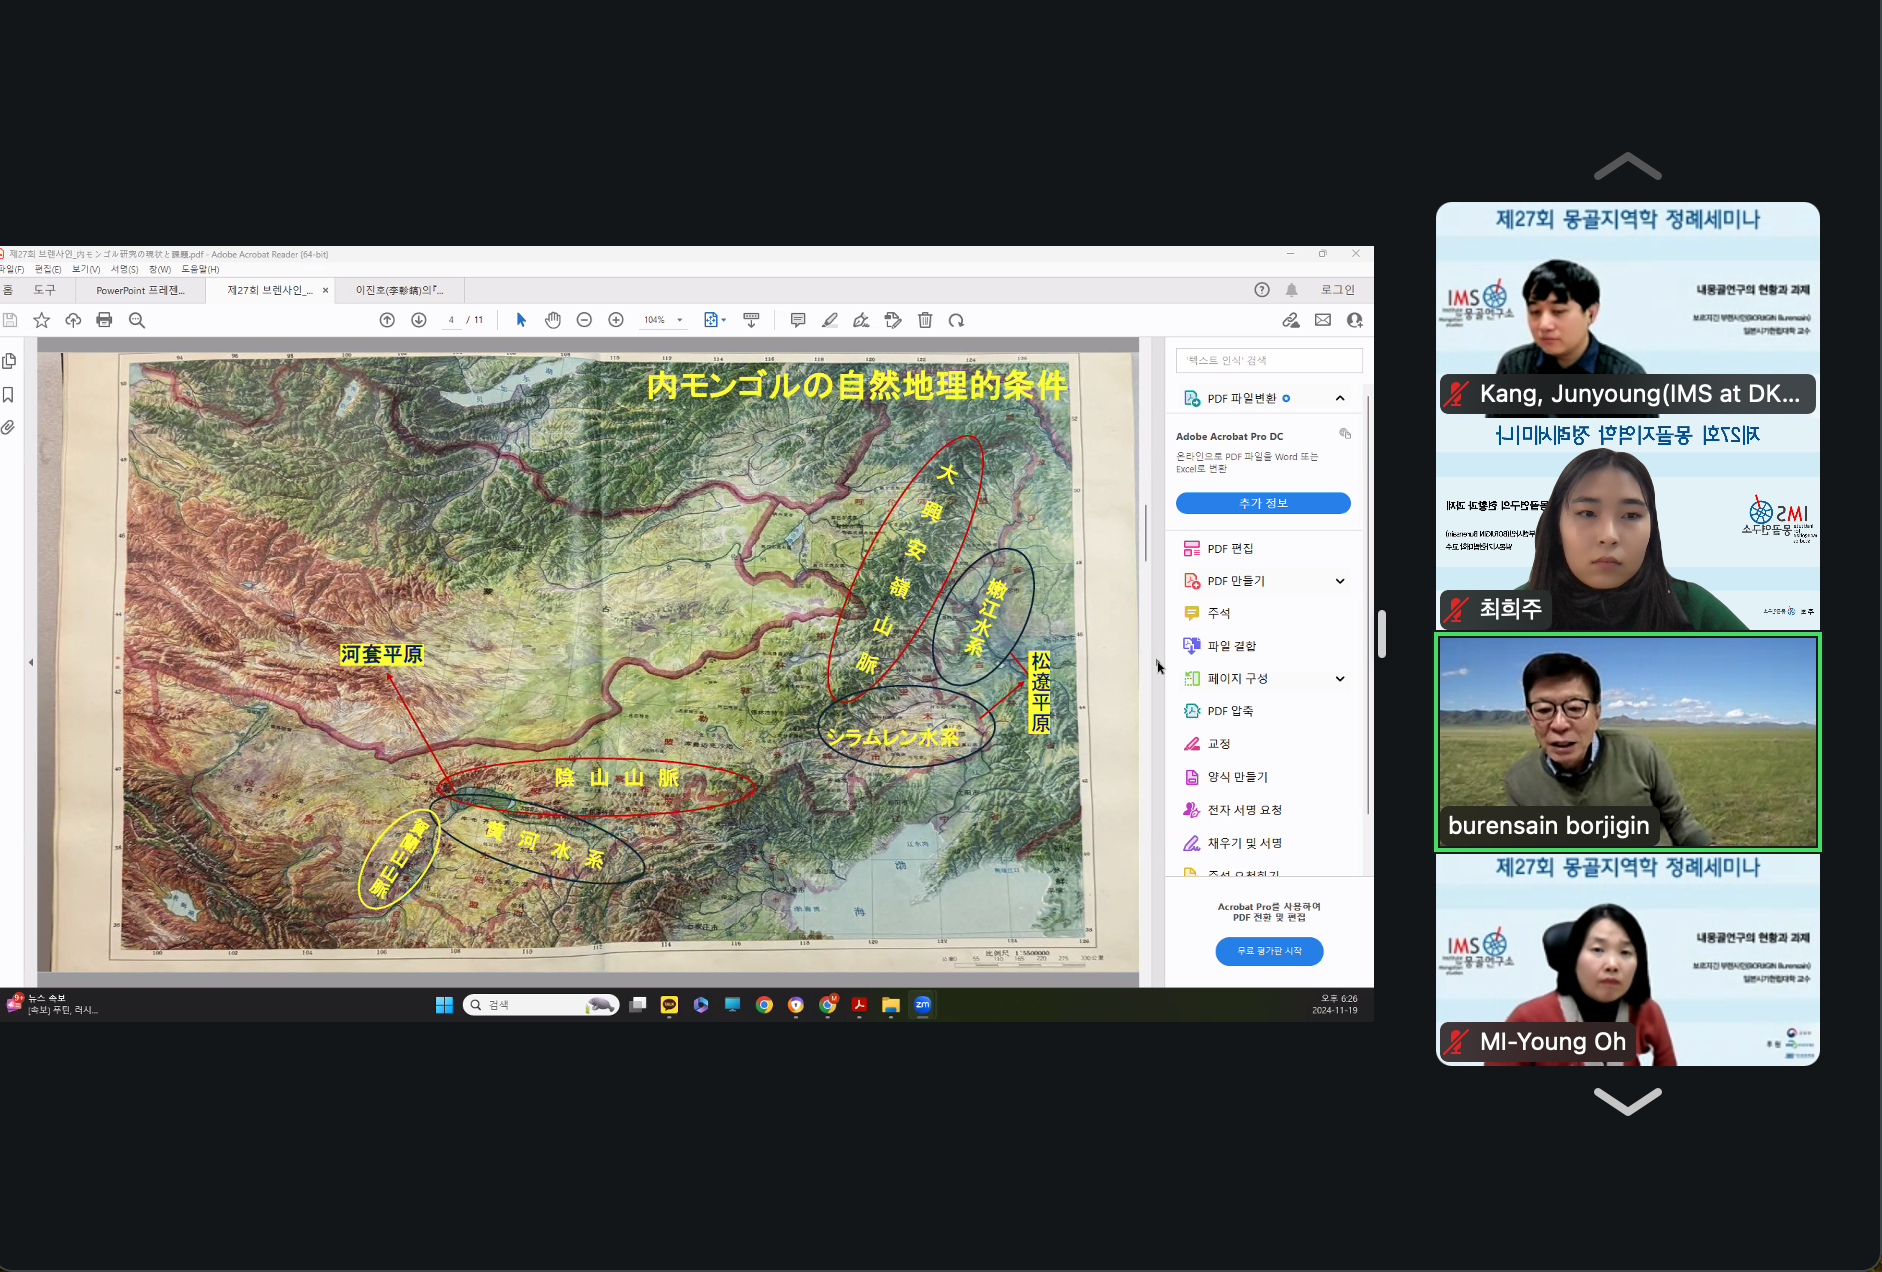Select the 채우기 및 서명 tool
The width and height of the screenshot is (1882, 1272).
point(1233,843)
